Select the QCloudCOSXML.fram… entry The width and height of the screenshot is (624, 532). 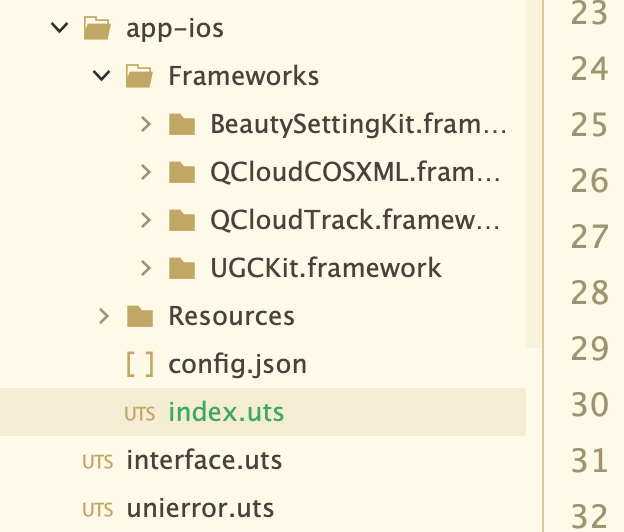coord(355,172)
